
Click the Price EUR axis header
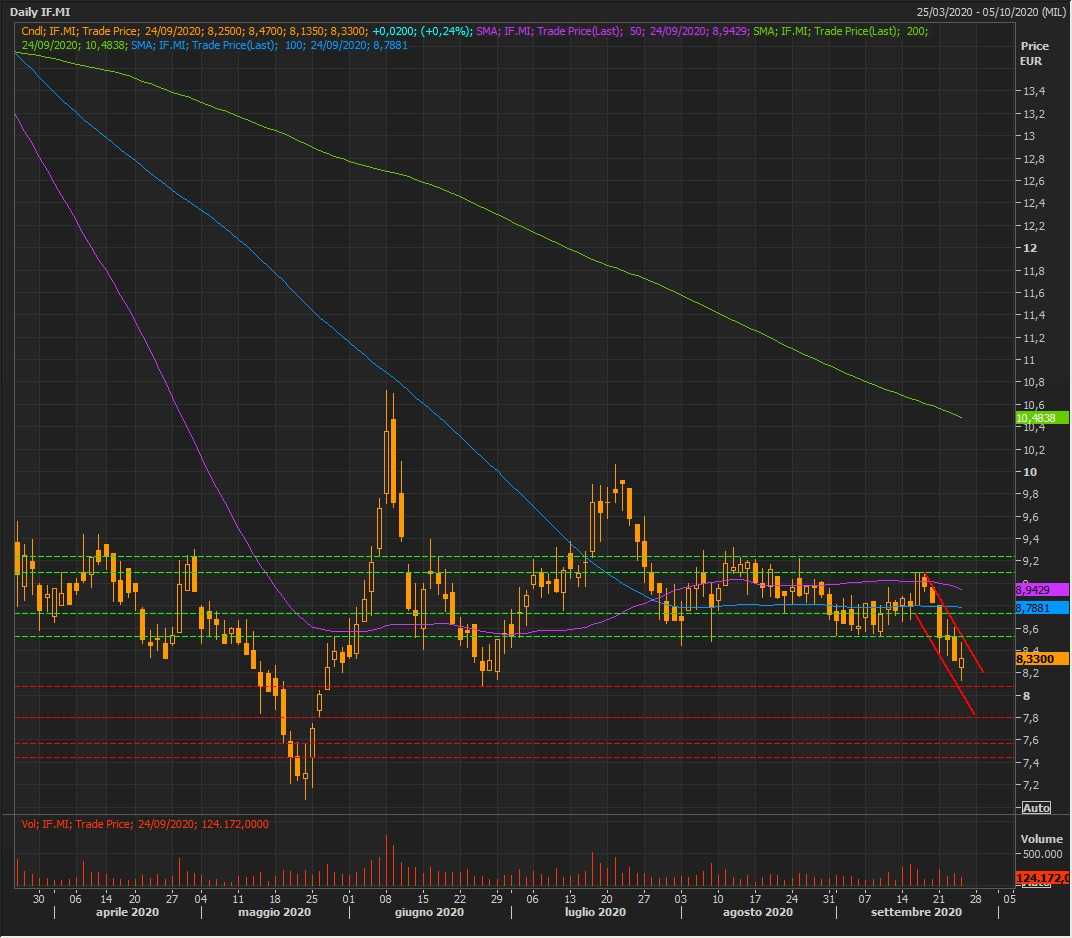click(x=1033, y=54)
